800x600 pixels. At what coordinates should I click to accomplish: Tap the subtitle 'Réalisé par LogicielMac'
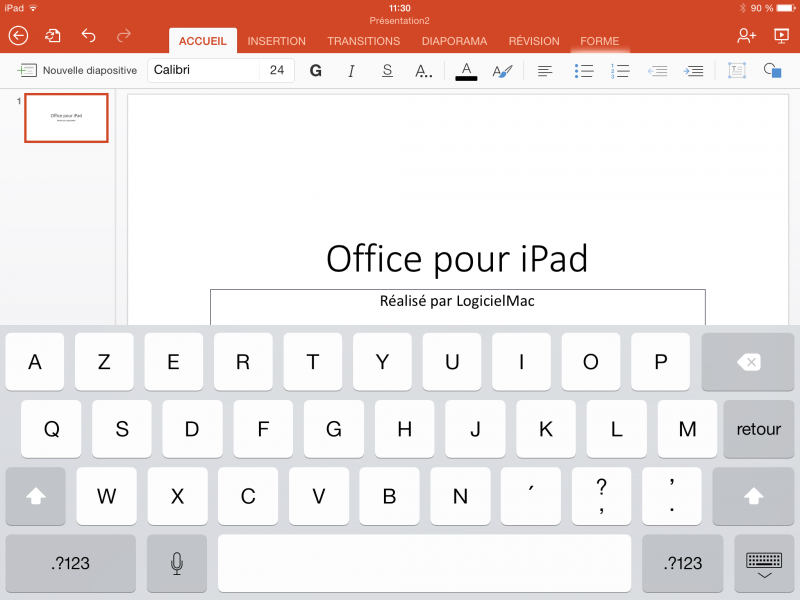457,301
